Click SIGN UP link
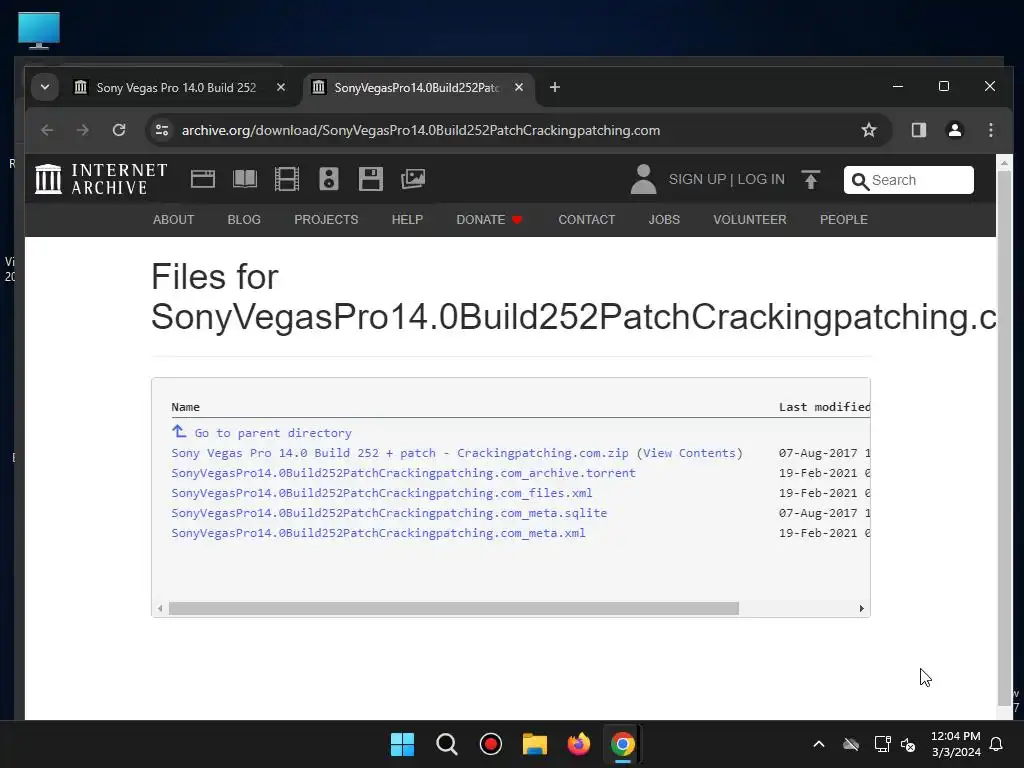This screenshot has height=768, width=1024. pos(697,180)
